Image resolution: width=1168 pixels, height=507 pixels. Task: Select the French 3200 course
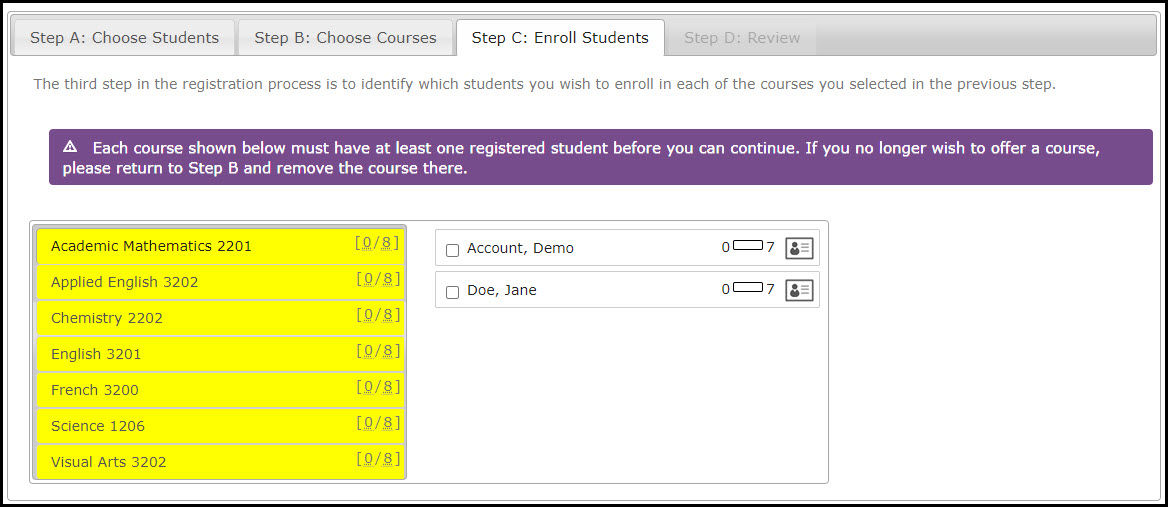click(220, 390)
